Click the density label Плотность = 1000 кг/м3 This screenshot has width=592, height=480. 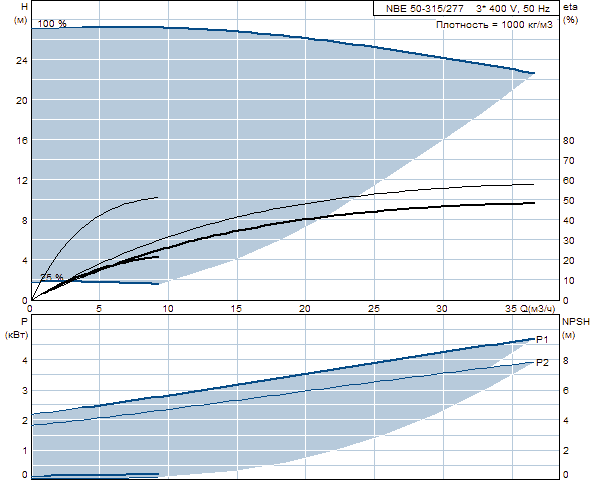point(494,25)
